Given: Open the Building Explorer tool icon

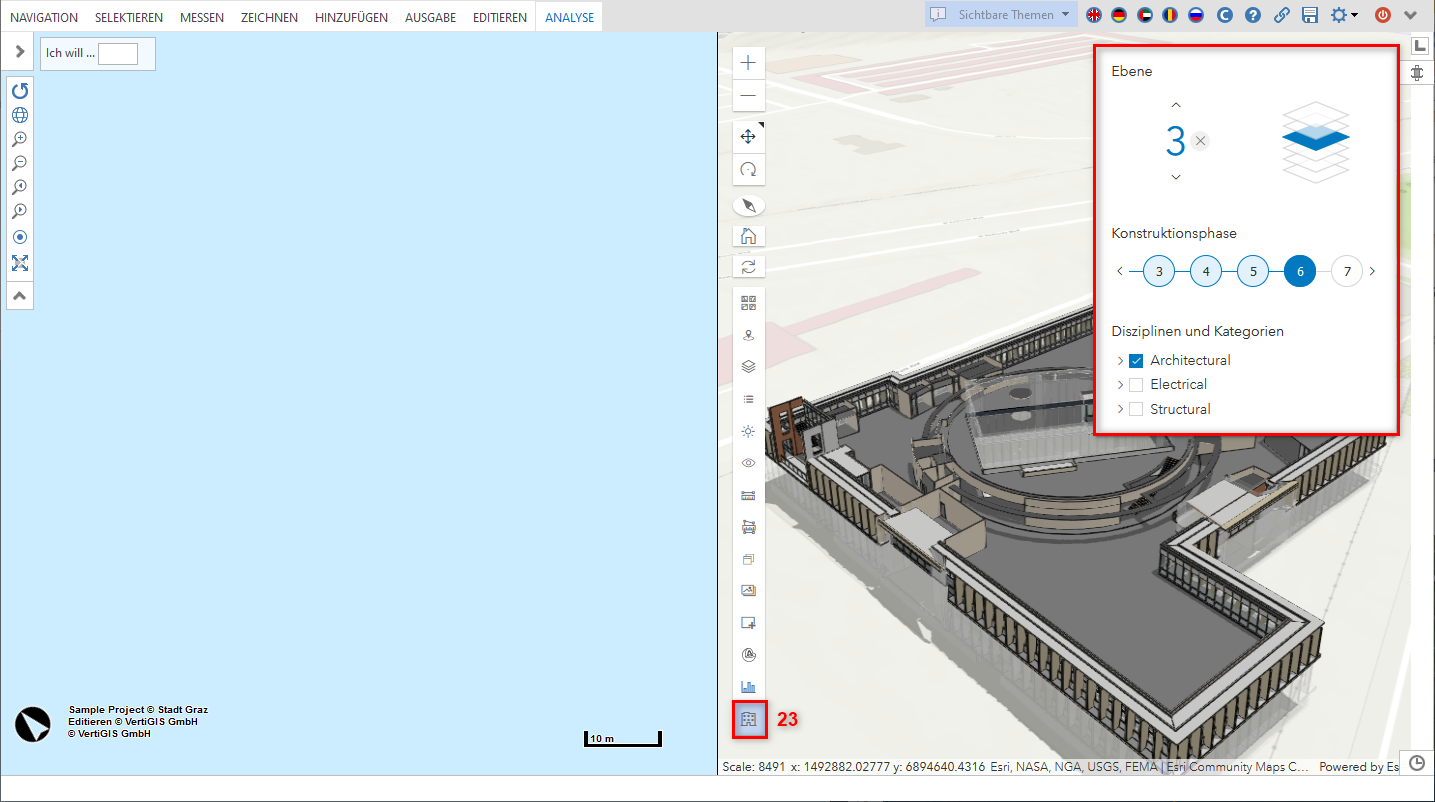Looking at the screenshot, I should 749,719.
